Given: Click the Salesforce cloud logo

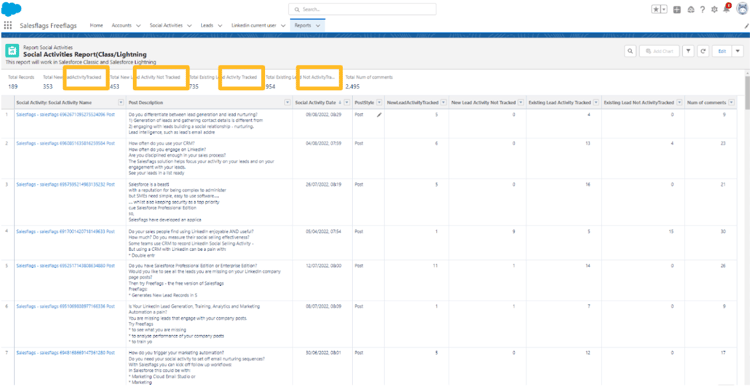Looking at the screenshot, I should (11, 9).
